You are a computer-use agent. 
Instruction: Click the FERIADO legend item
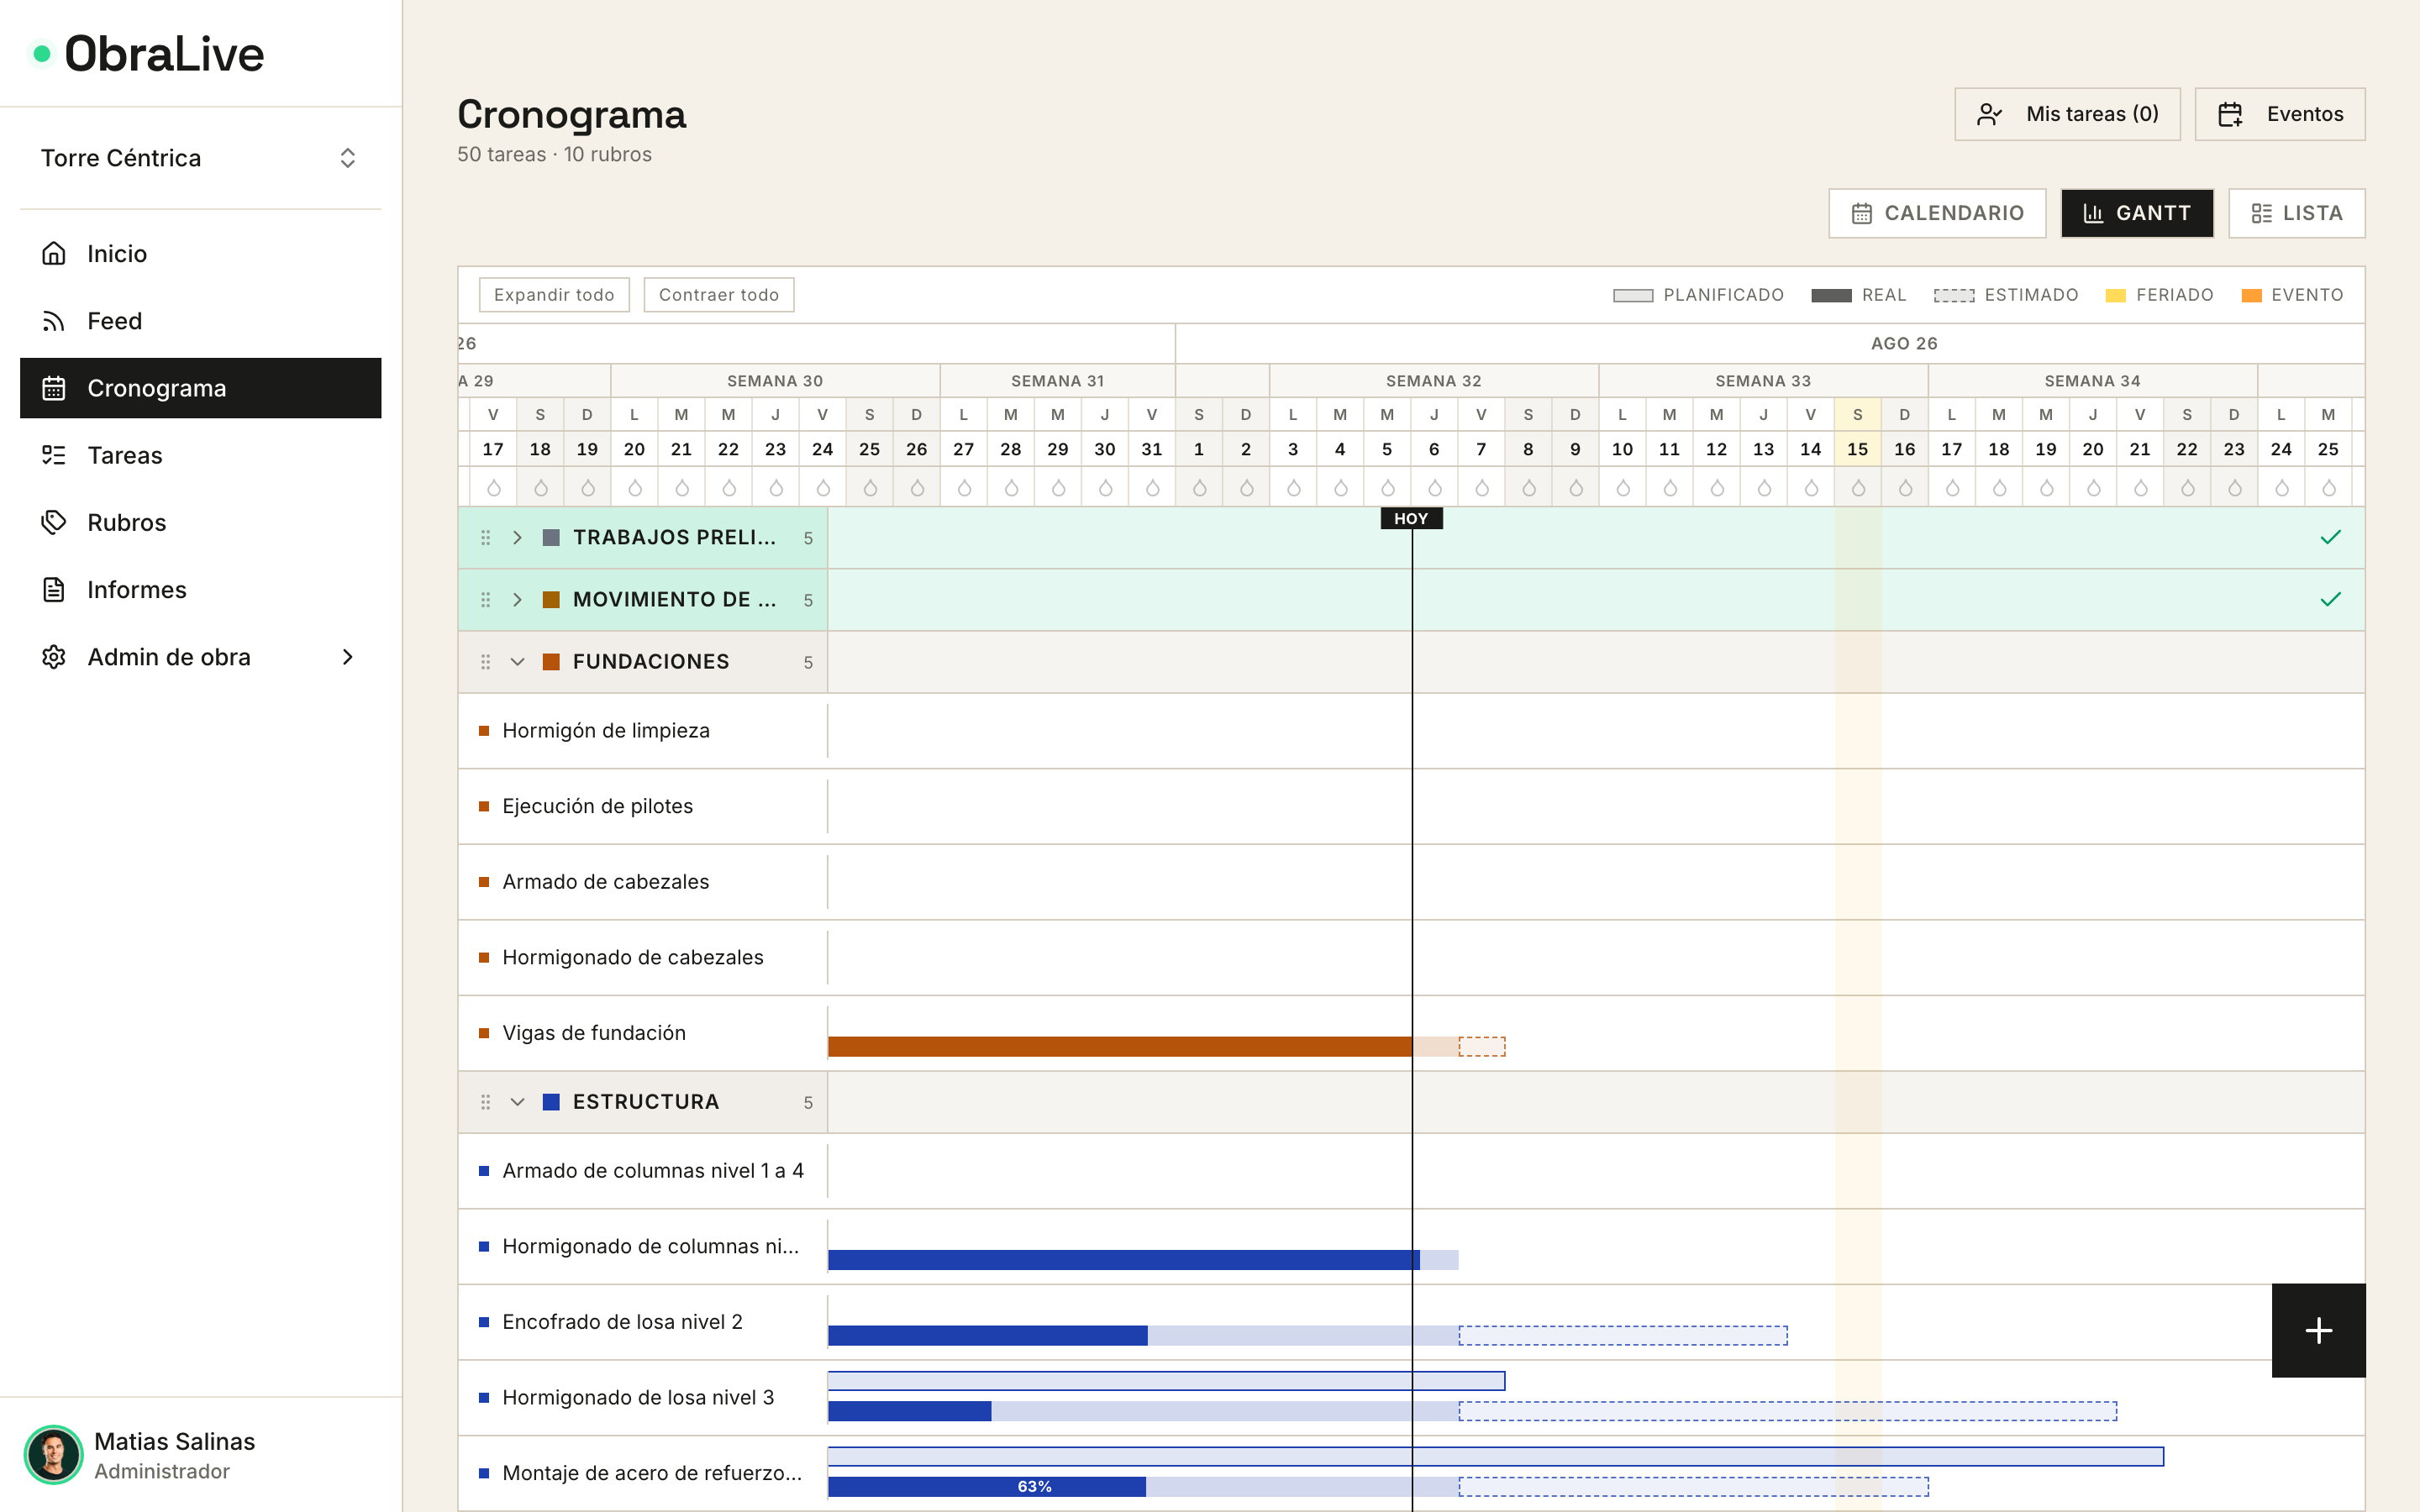tap(2160, 295)
